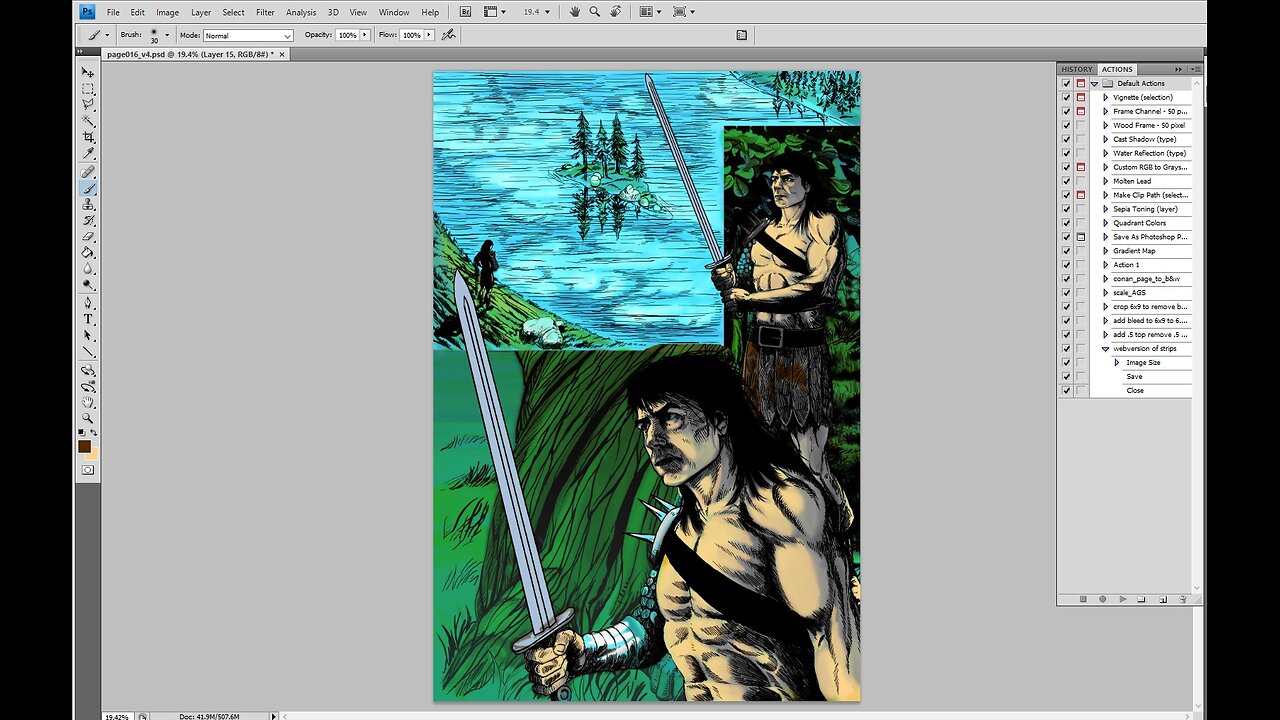Toggle Vignette (selection) action checkbox
This screenshot has height=720, width=1280.
pos(1066,97)
